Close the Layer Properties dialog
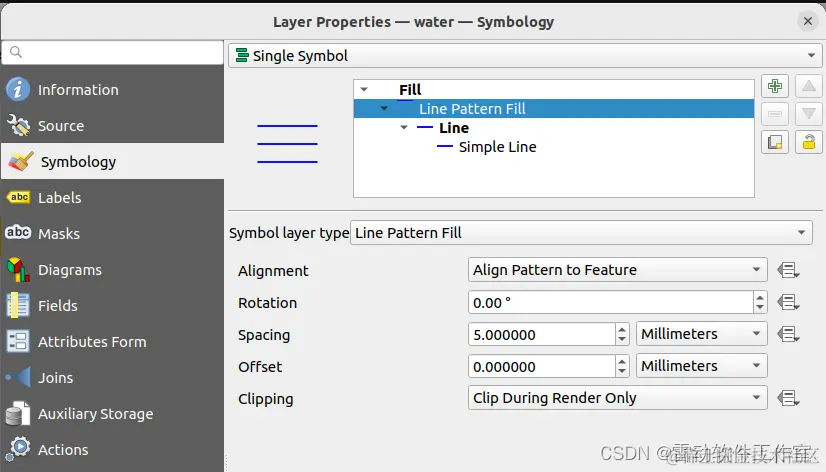826x472 pixels. coord(808,21)
